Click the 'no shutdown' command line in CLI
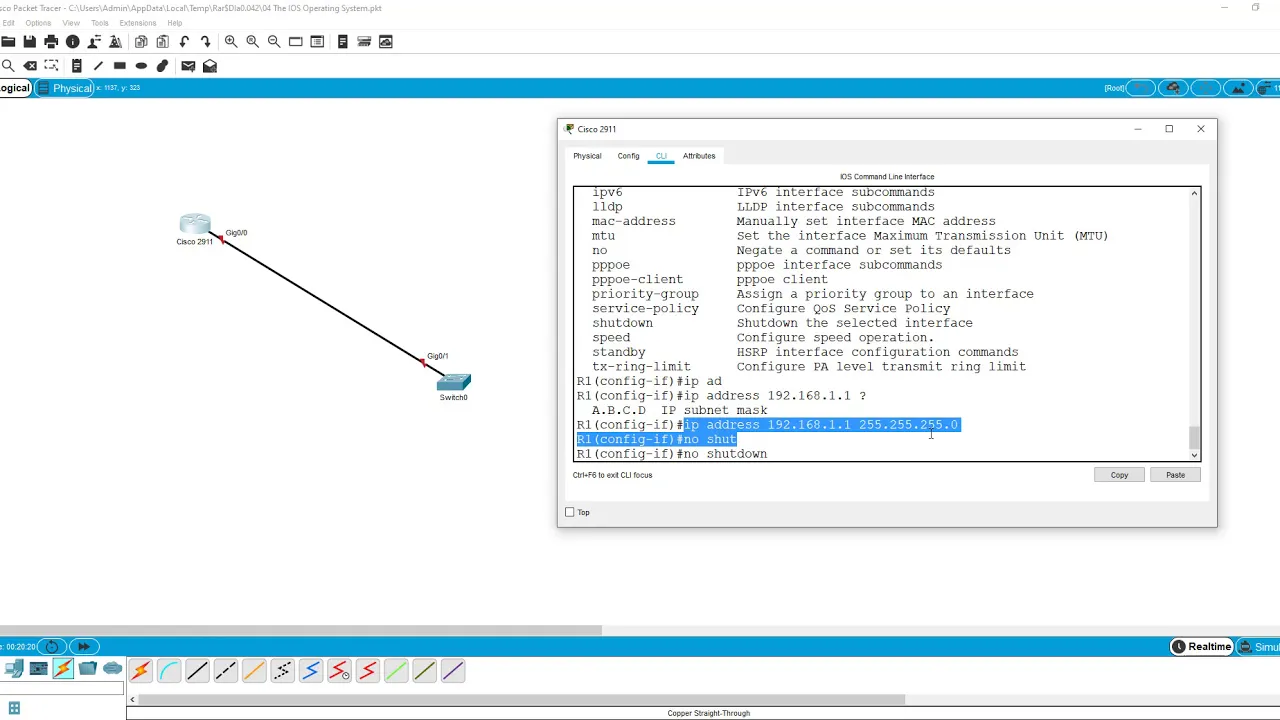The height and width of the screenshot is (720, 1280). [672, 454]
